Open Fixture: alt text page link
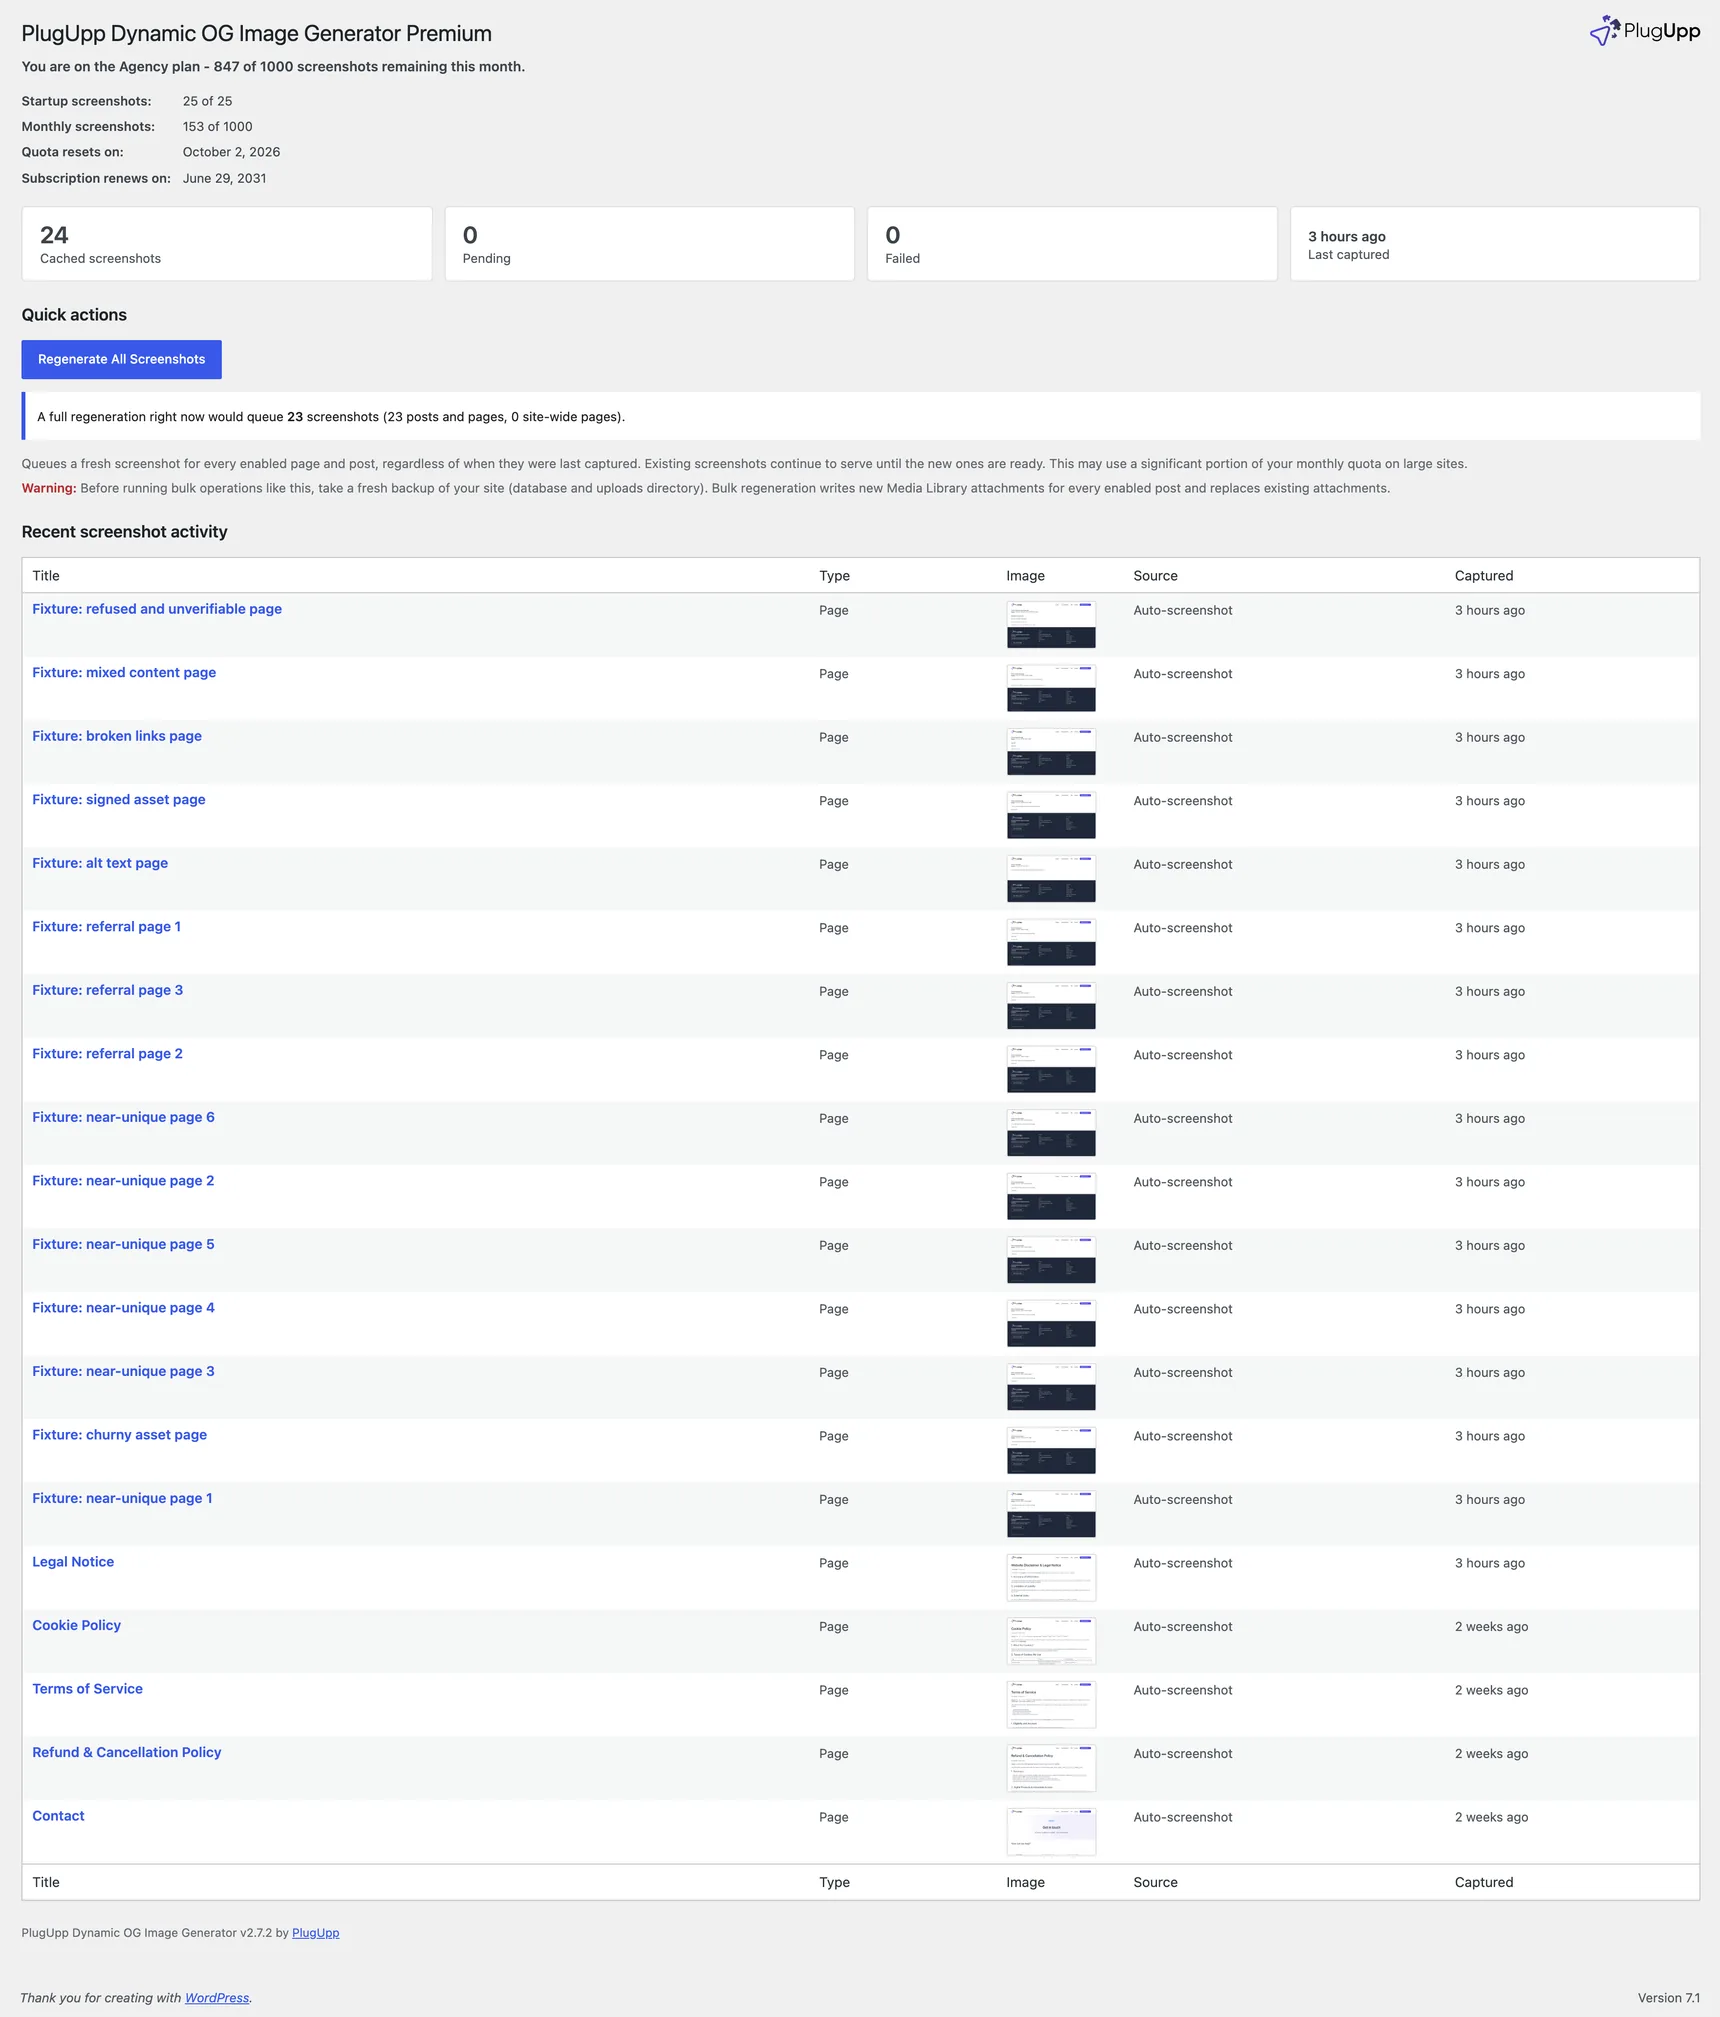The height and width of the screenshot is (2017, 1720). [x=100, y=863]
